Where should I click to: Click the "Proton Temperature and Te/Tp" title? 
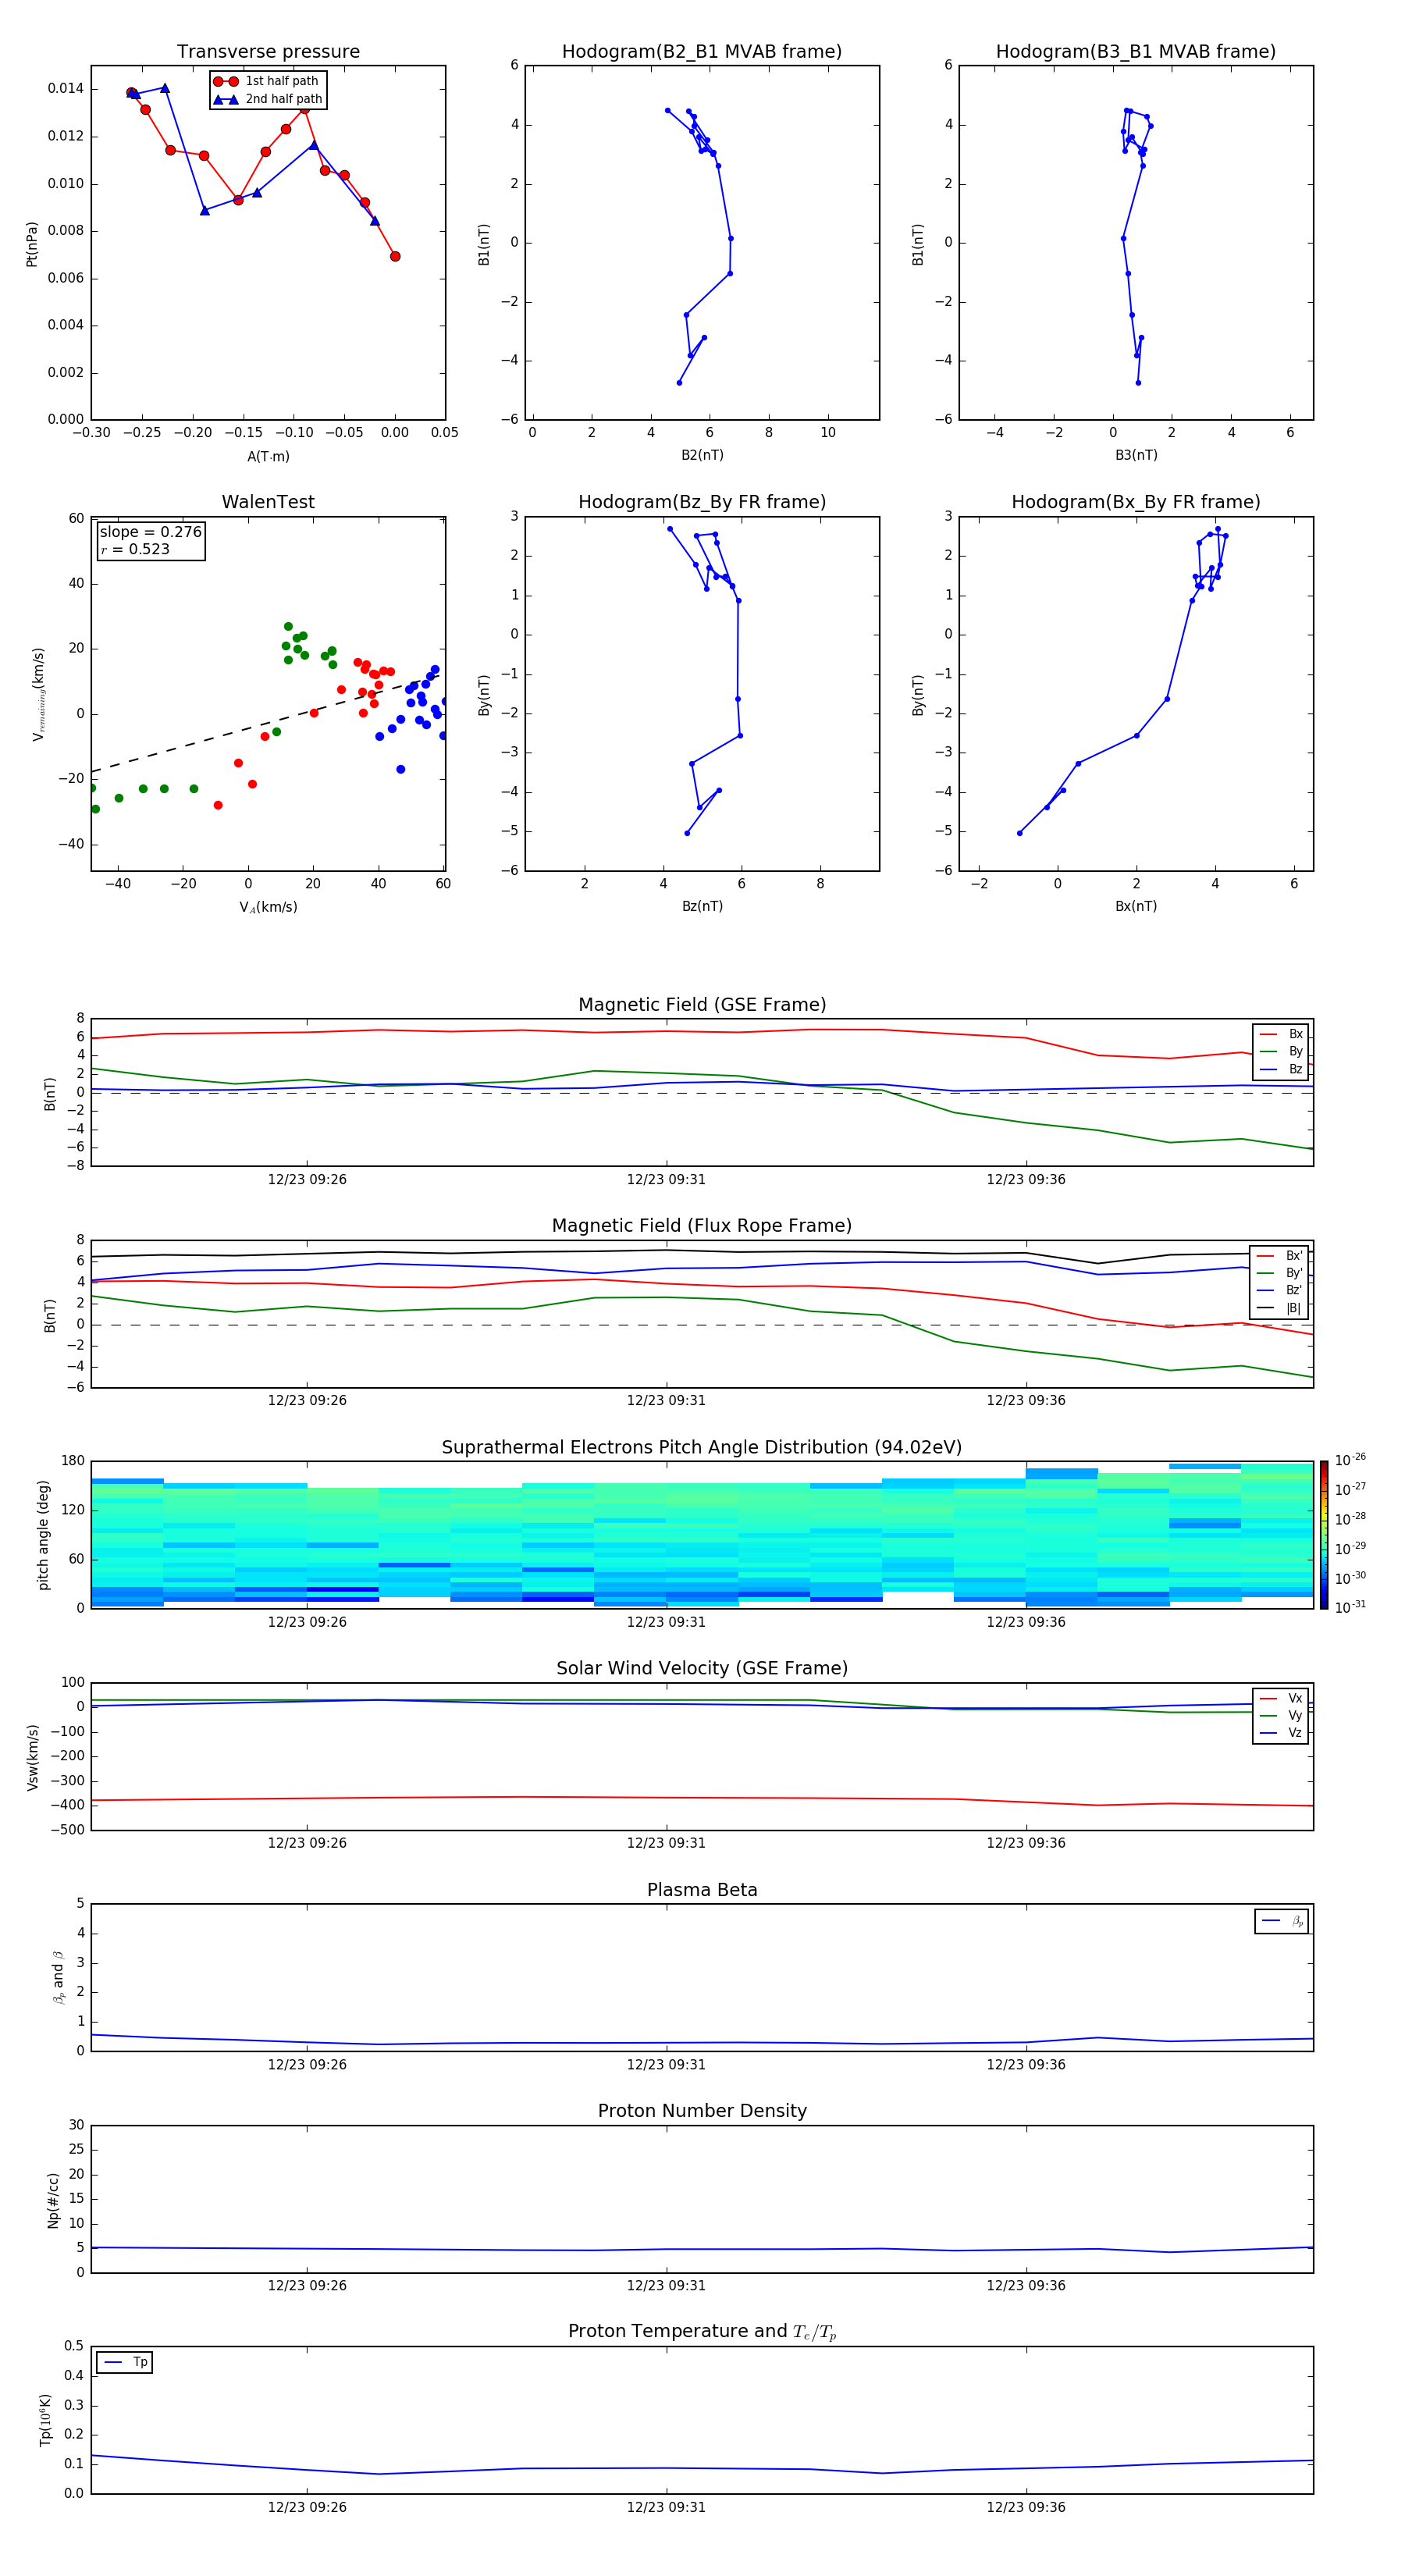[x=702, y=2332]
